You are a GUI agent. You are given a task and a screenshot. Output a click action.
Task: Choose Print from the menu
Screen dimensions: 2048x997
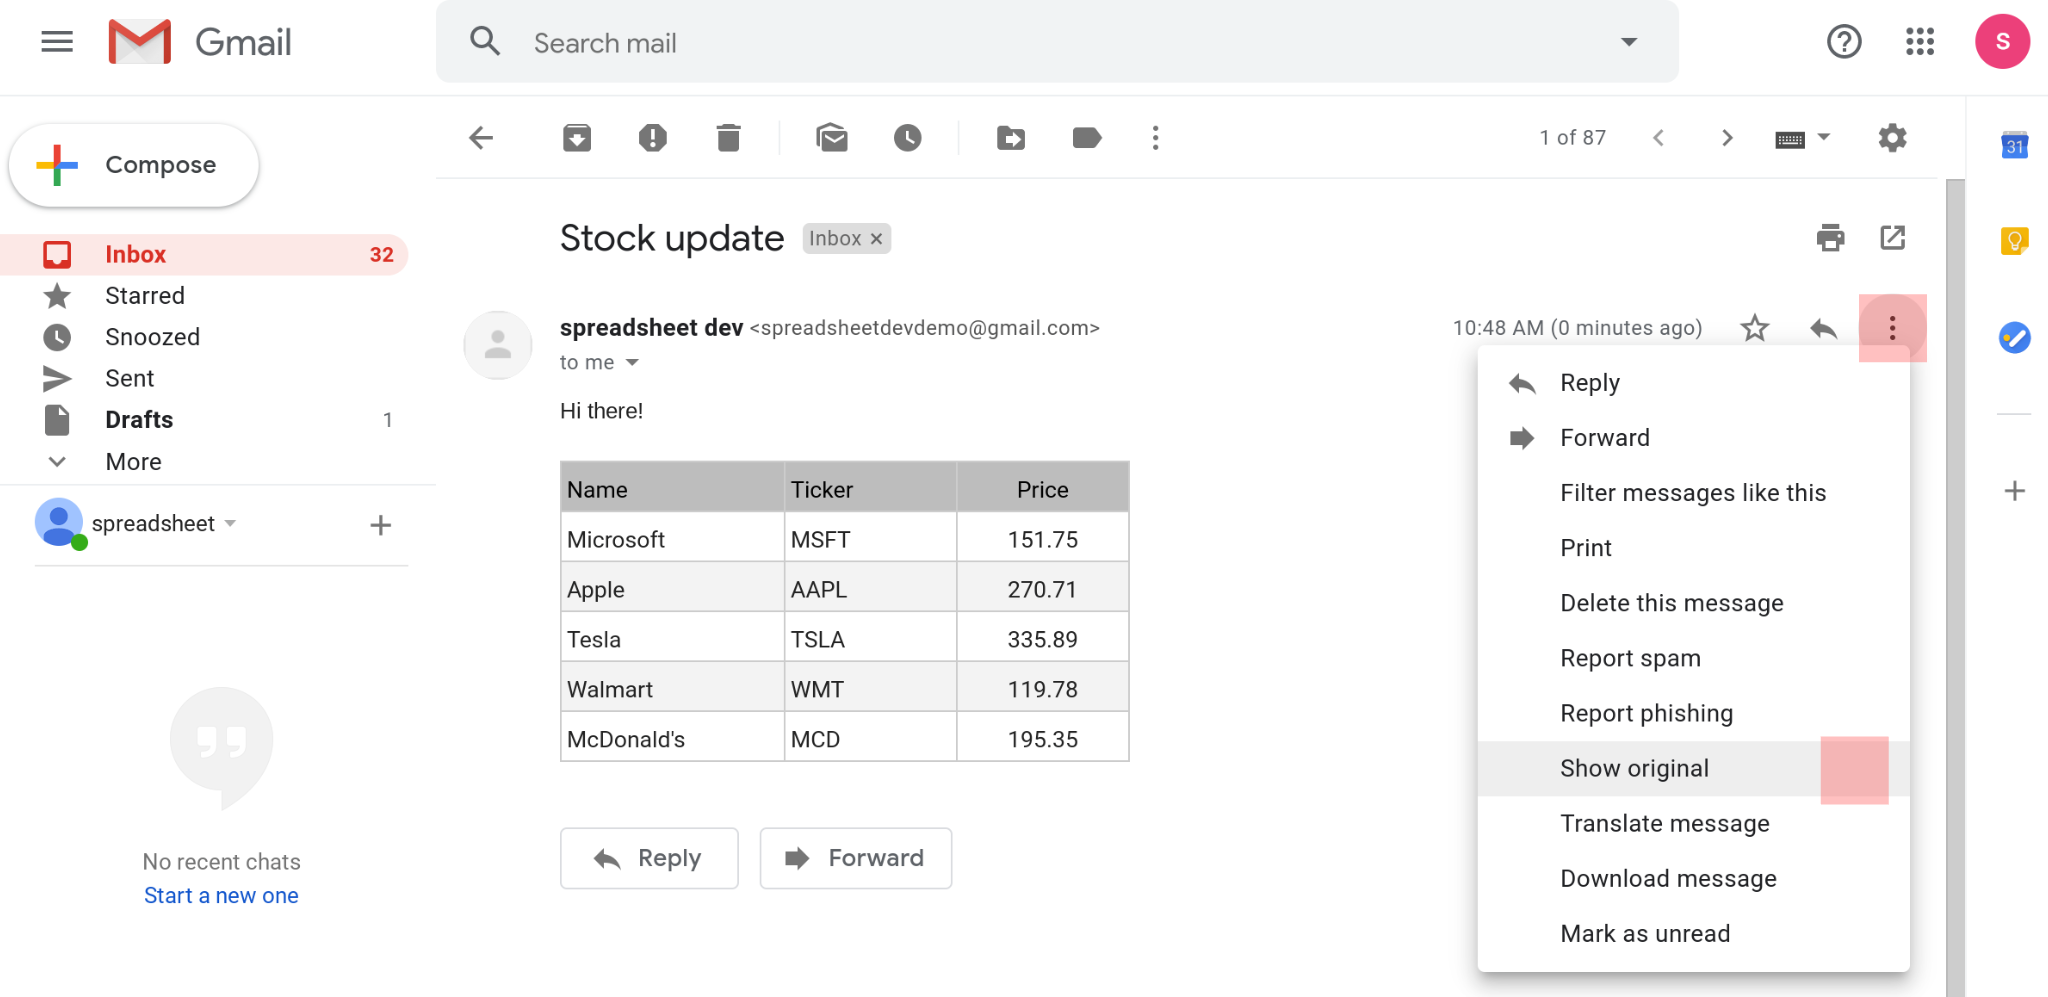tap(1693, 548)
